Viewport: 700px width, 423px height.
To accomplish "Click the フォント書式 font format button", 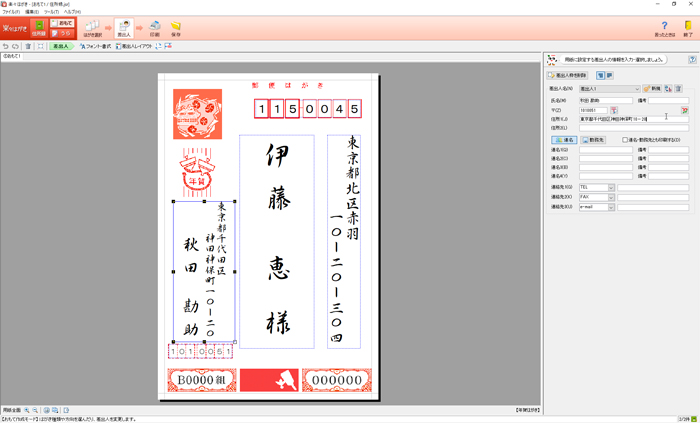I will pyautogui.click(x=97, y=46).
